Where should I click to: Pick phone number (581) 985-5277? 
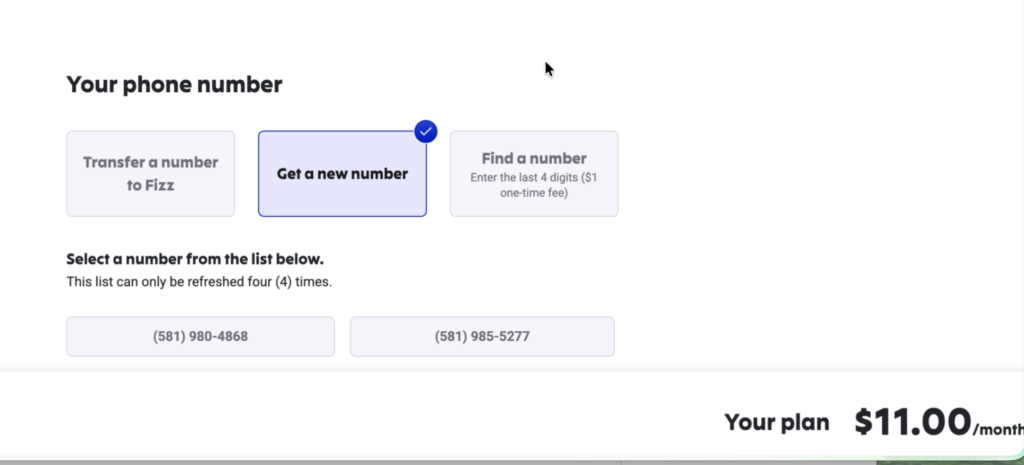pyautogui.click(x=482, y=336)
